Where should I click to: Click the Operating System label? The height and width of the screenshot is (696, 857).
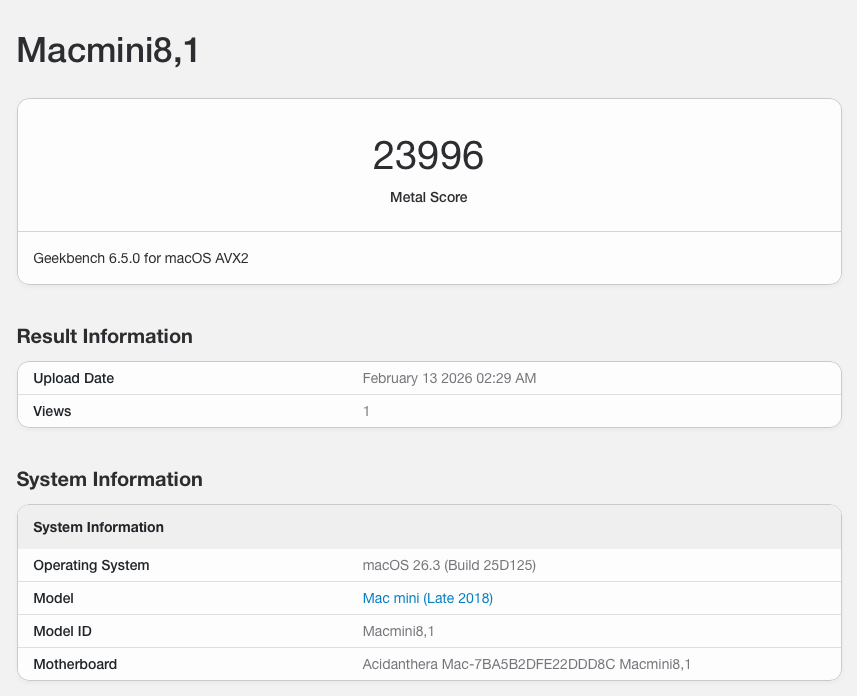(x=91, y=565)
